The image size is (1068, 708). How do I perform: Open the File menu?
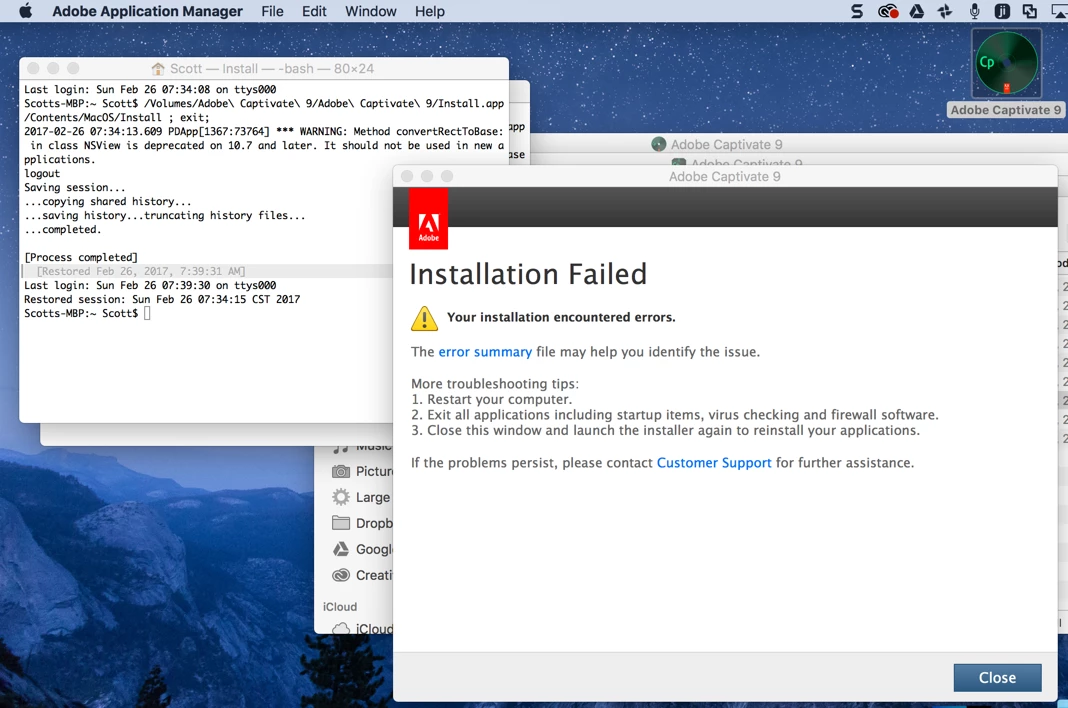tap(272, 11)
